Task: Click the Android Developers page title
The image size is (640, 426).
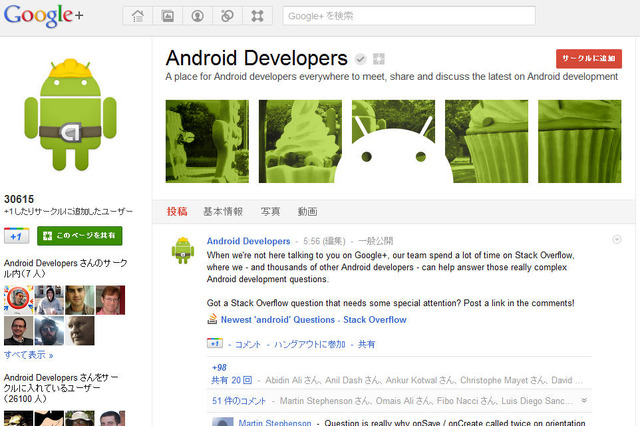Action: coord(257,58)
